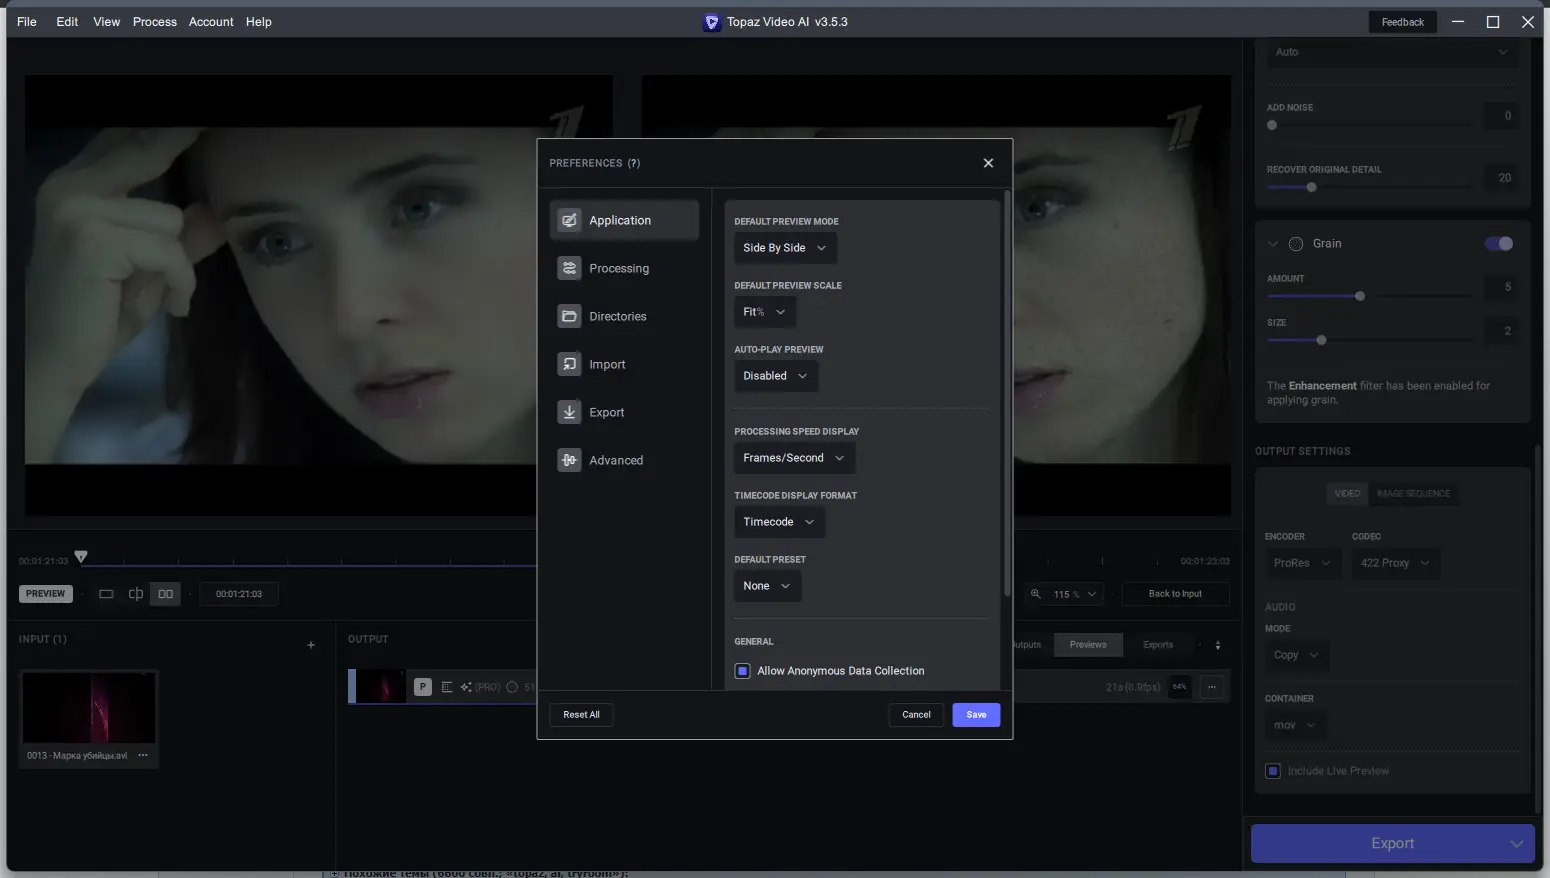Screen dimensions: 1550x878
Task: Adjust the Grain Amount slider
Action: coord(1359,297)
